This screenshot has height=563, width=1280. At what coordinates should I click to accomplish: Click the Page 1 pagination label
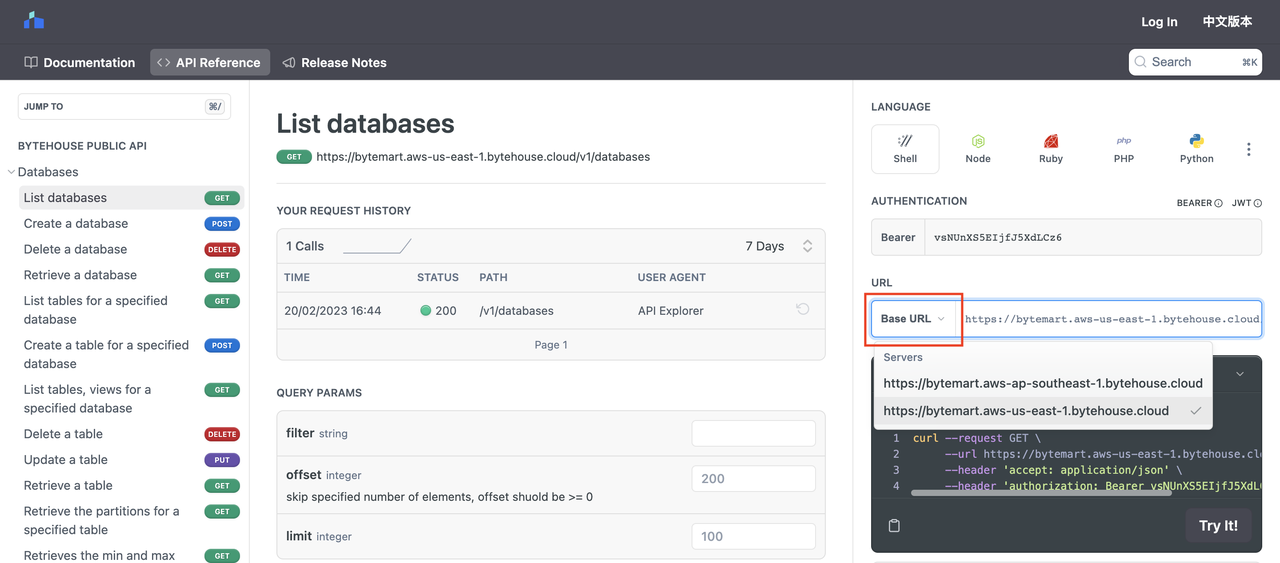point(551,345)
